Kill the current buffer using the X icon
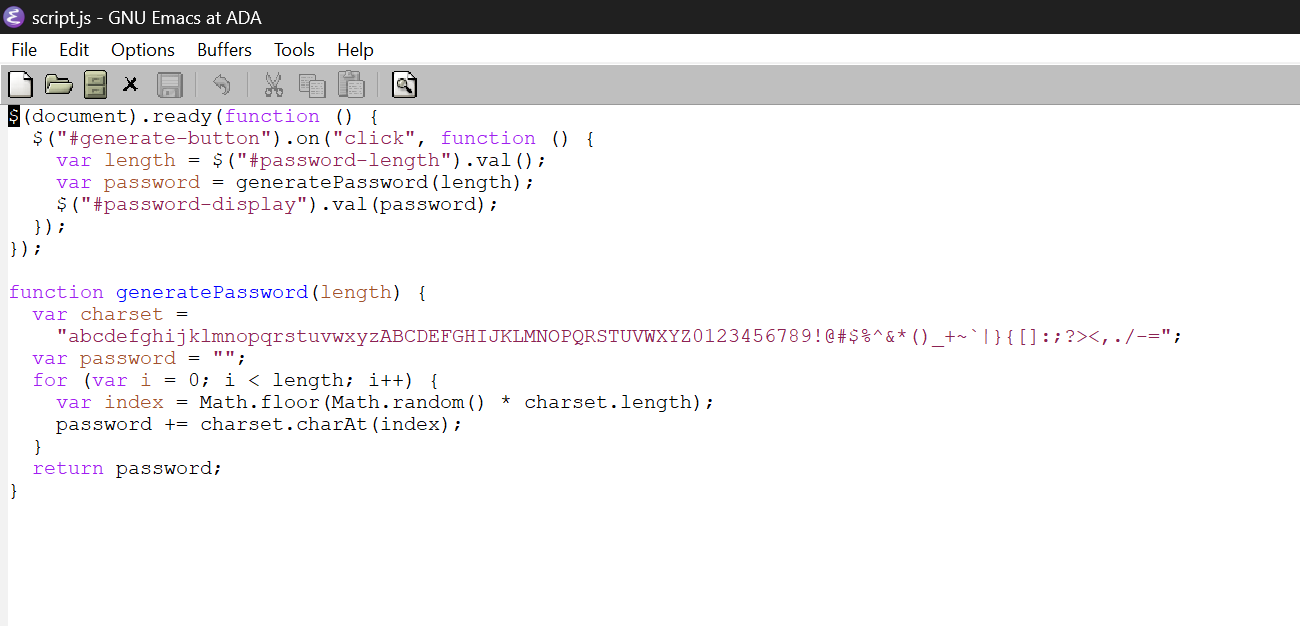Screen dimensions: 1300x626 pyautogui.click(x=130, y=84)
